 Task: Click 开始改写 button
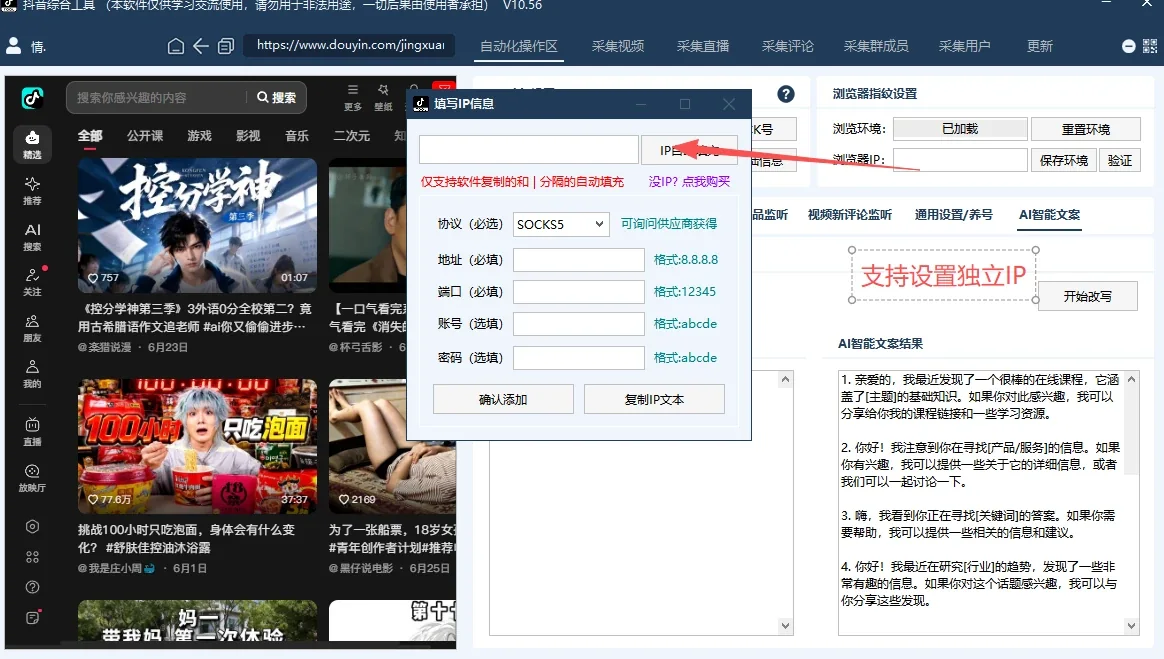coord(1088,296)
